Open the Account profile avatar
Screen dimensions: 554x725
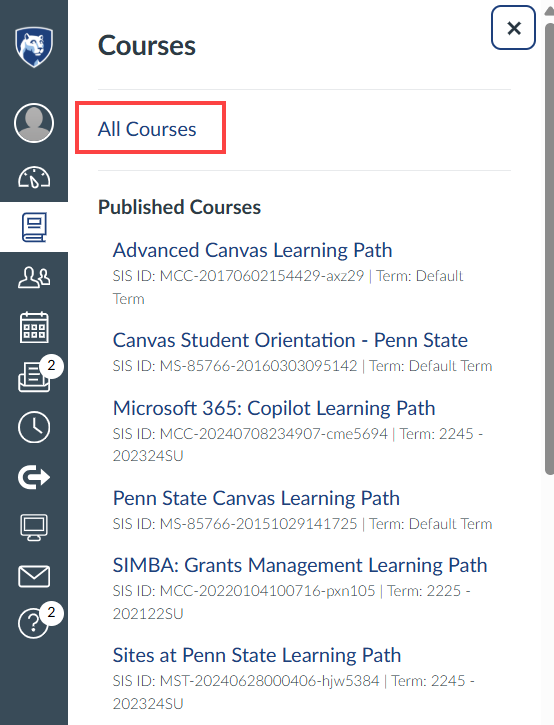pyautogui.click(x=34, y=123)
